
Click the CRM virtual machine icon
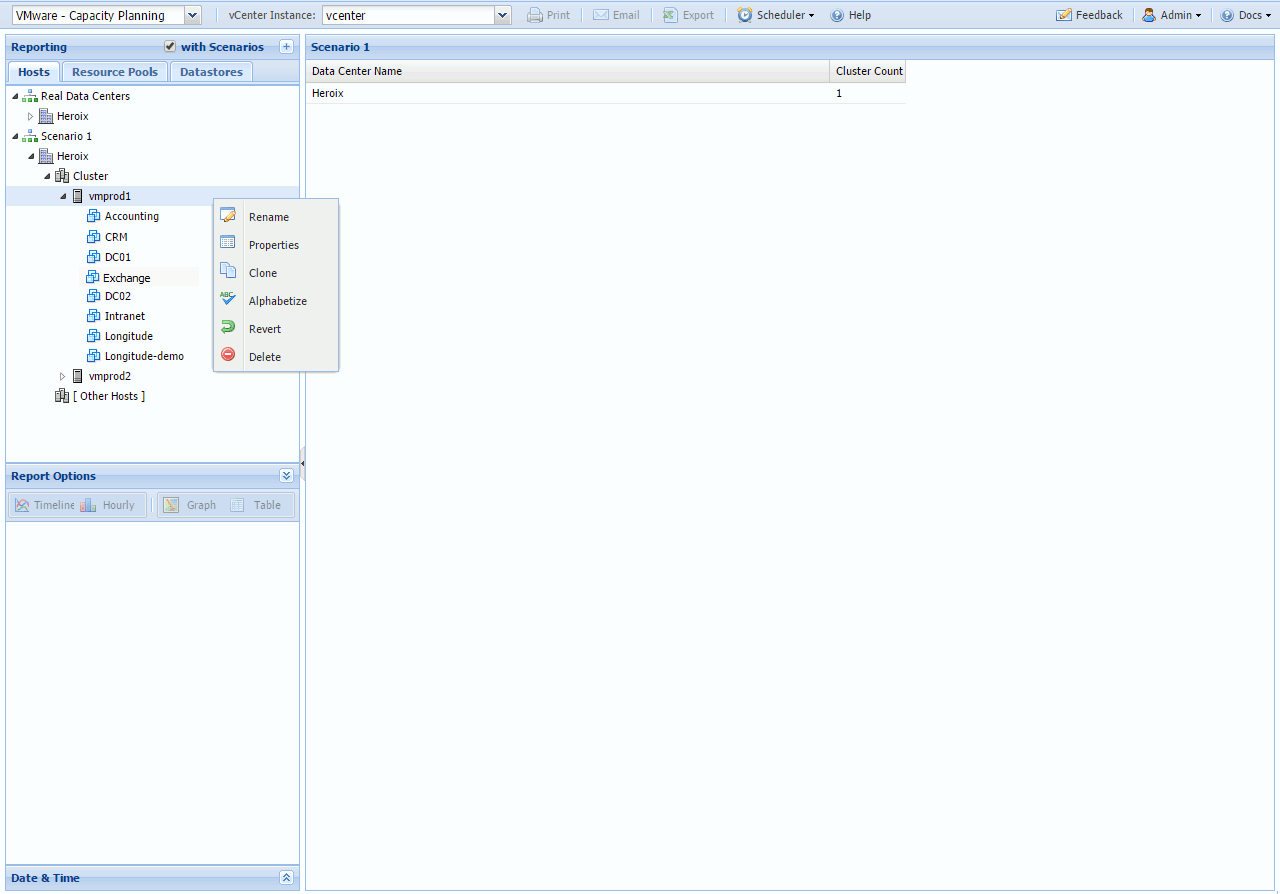(x=94, y=237)
